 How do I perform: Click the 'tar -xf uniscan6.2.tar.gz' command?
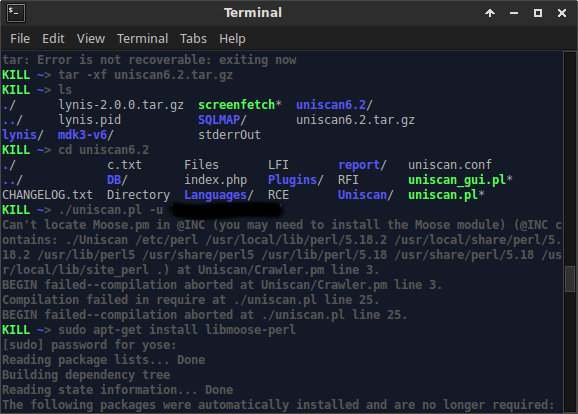click(146, 75)
